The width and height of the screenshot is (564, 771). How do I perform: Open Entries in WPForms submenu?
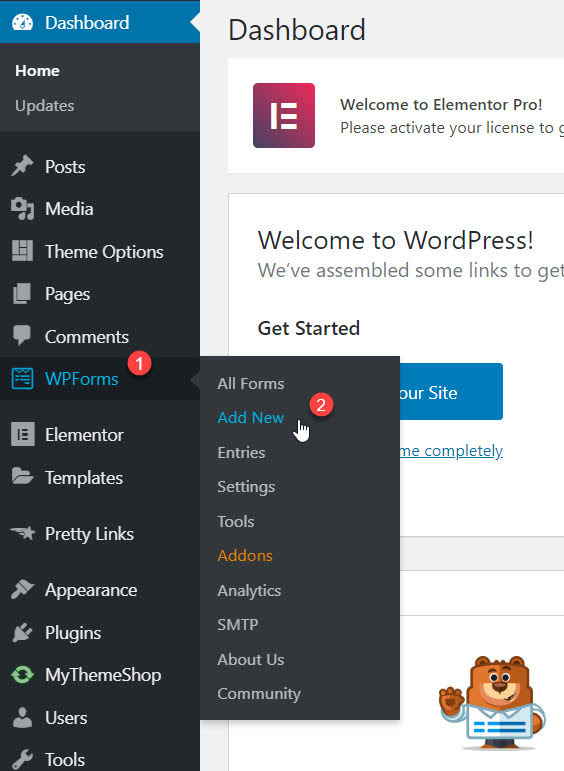(241, 452)
